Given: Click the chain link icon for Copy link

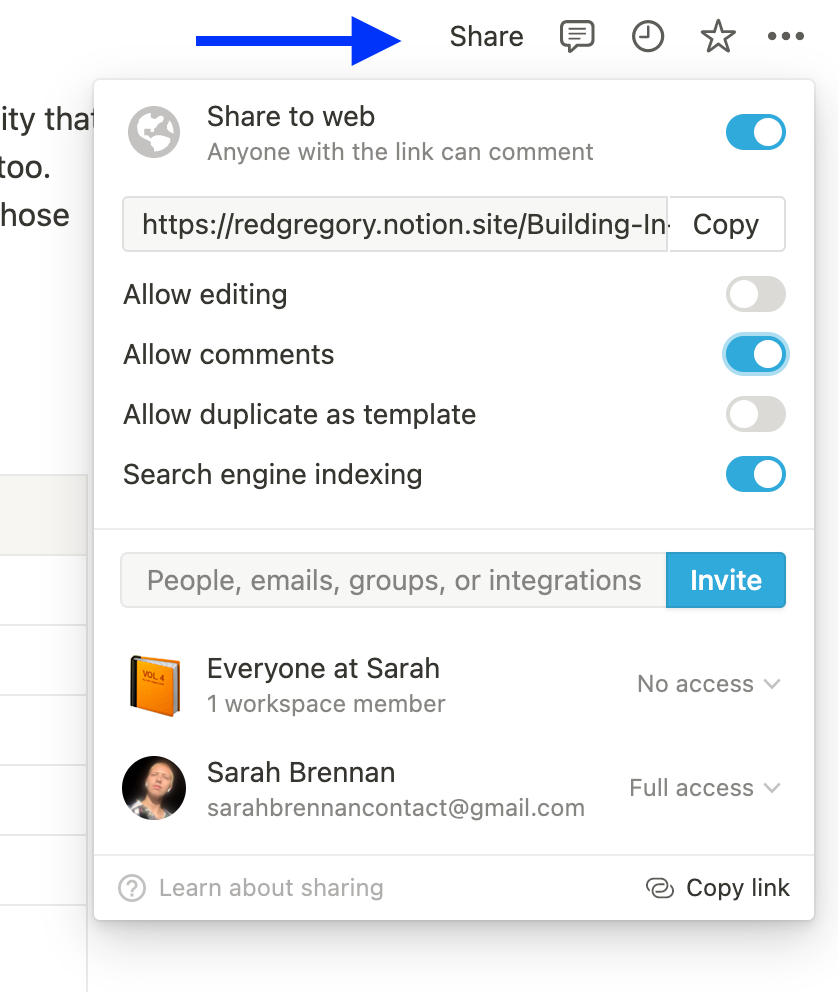Looking at the screenshot, I should 660,888.
